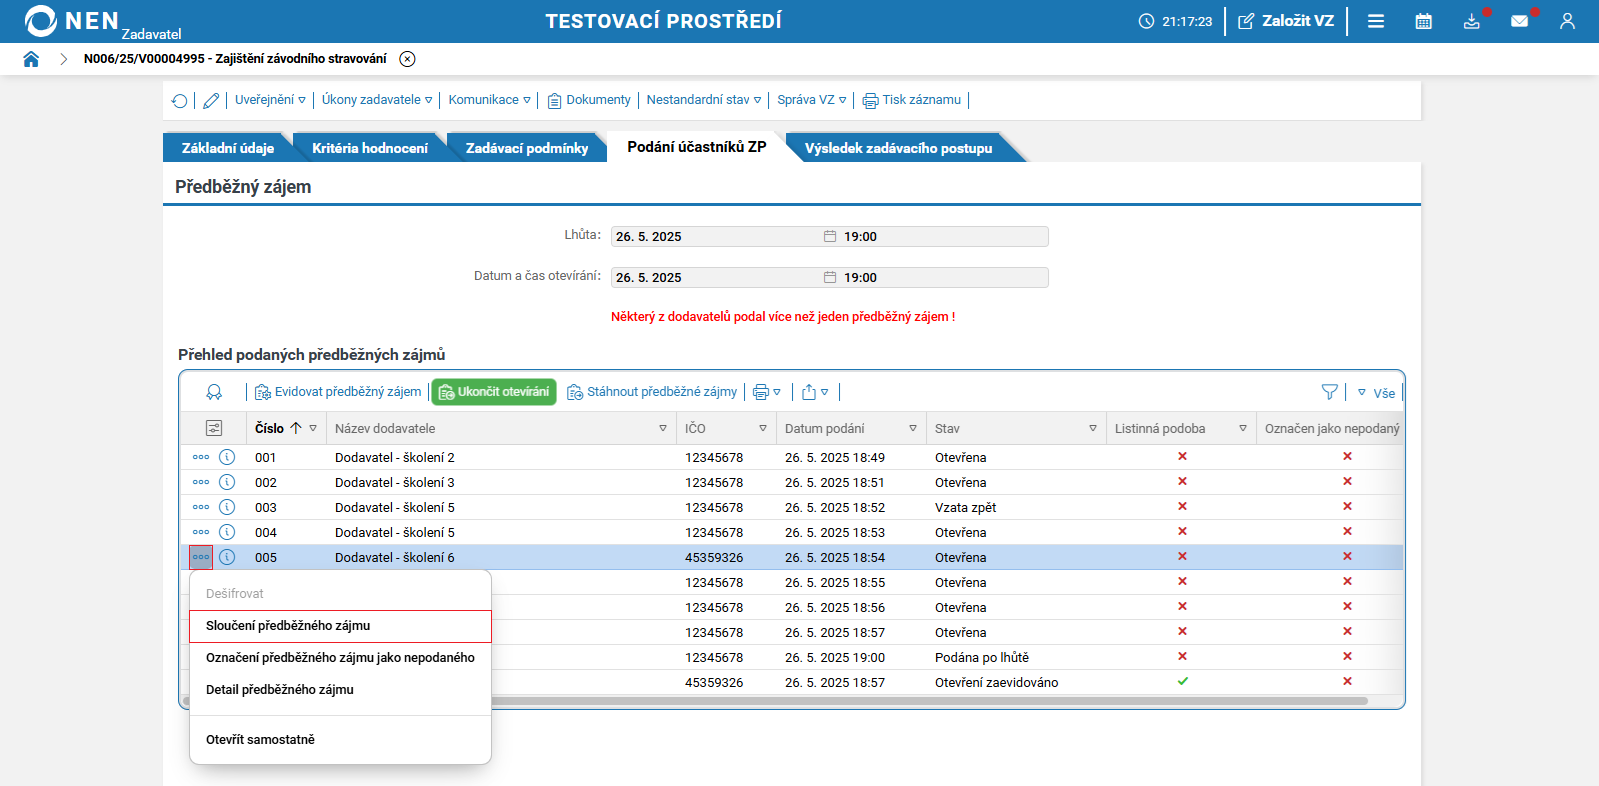Close the N006/25/V00004995 breadcrumb tab
This screenshot has height=786, width=1599.
pos(407,59)
